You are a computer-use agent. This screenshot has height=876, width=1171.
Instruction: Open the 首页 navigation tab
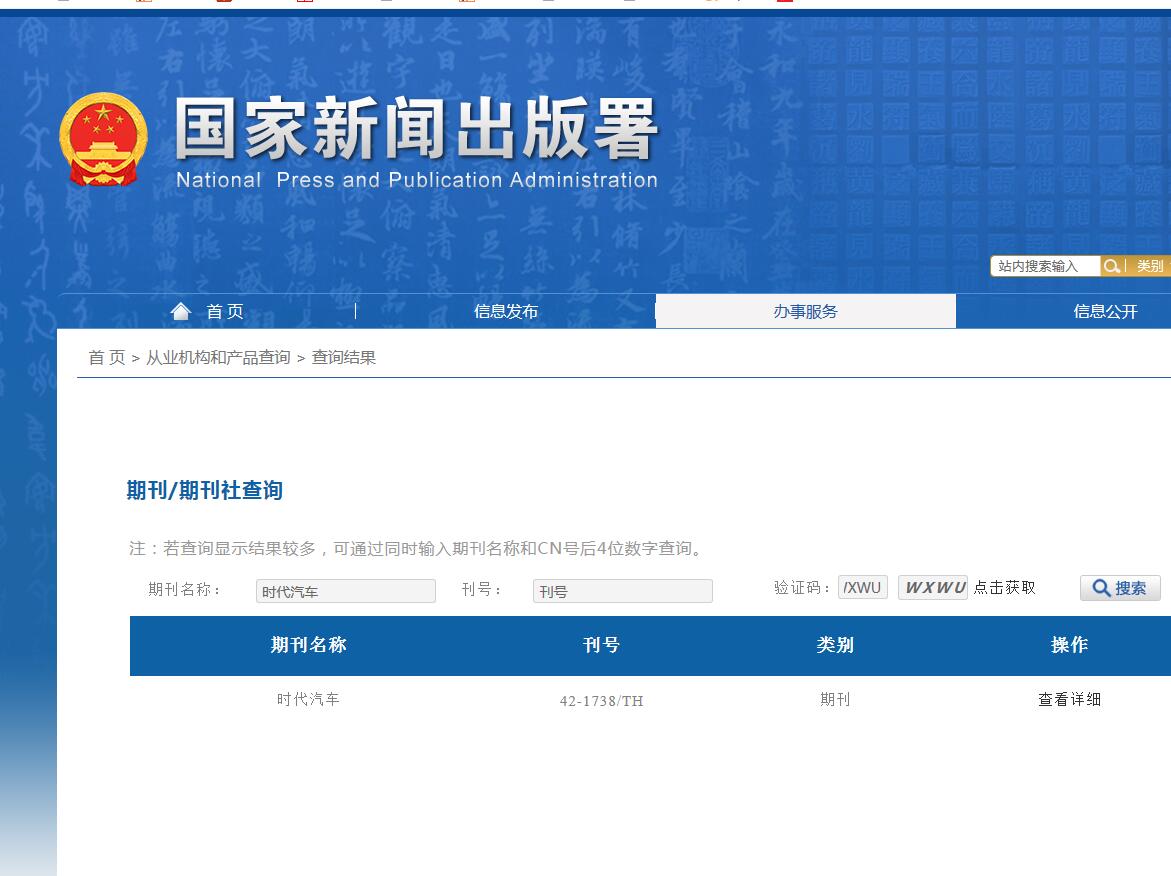pos(224,311)
